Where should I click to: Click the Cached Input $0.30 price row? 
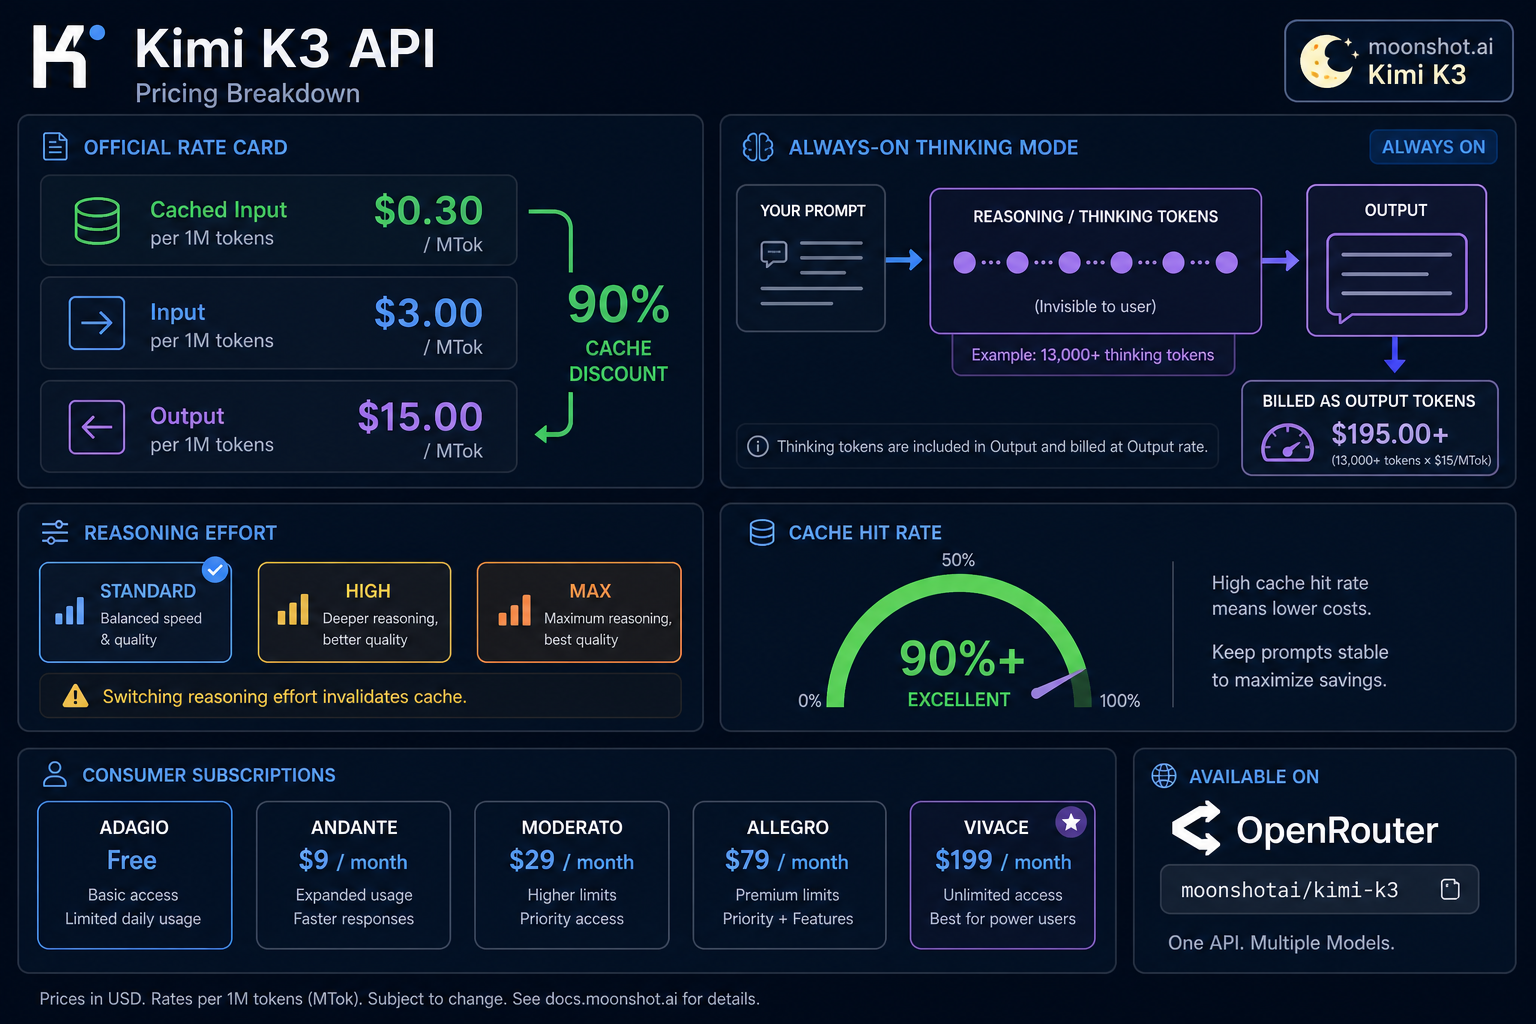[279, 221]
